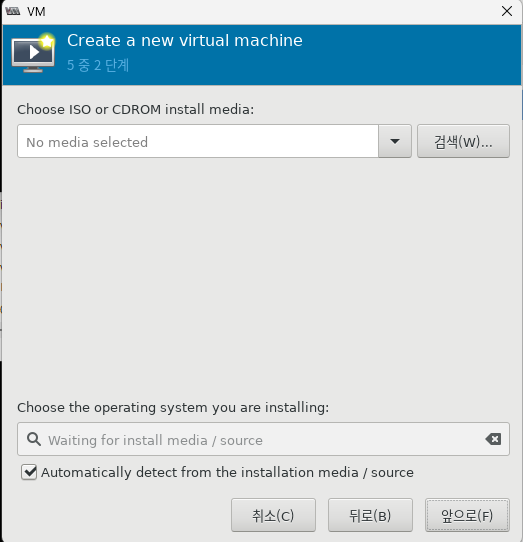Click the 'No media selected' media field
This screenshot has width=523, height=542.
tap(198, 141)
